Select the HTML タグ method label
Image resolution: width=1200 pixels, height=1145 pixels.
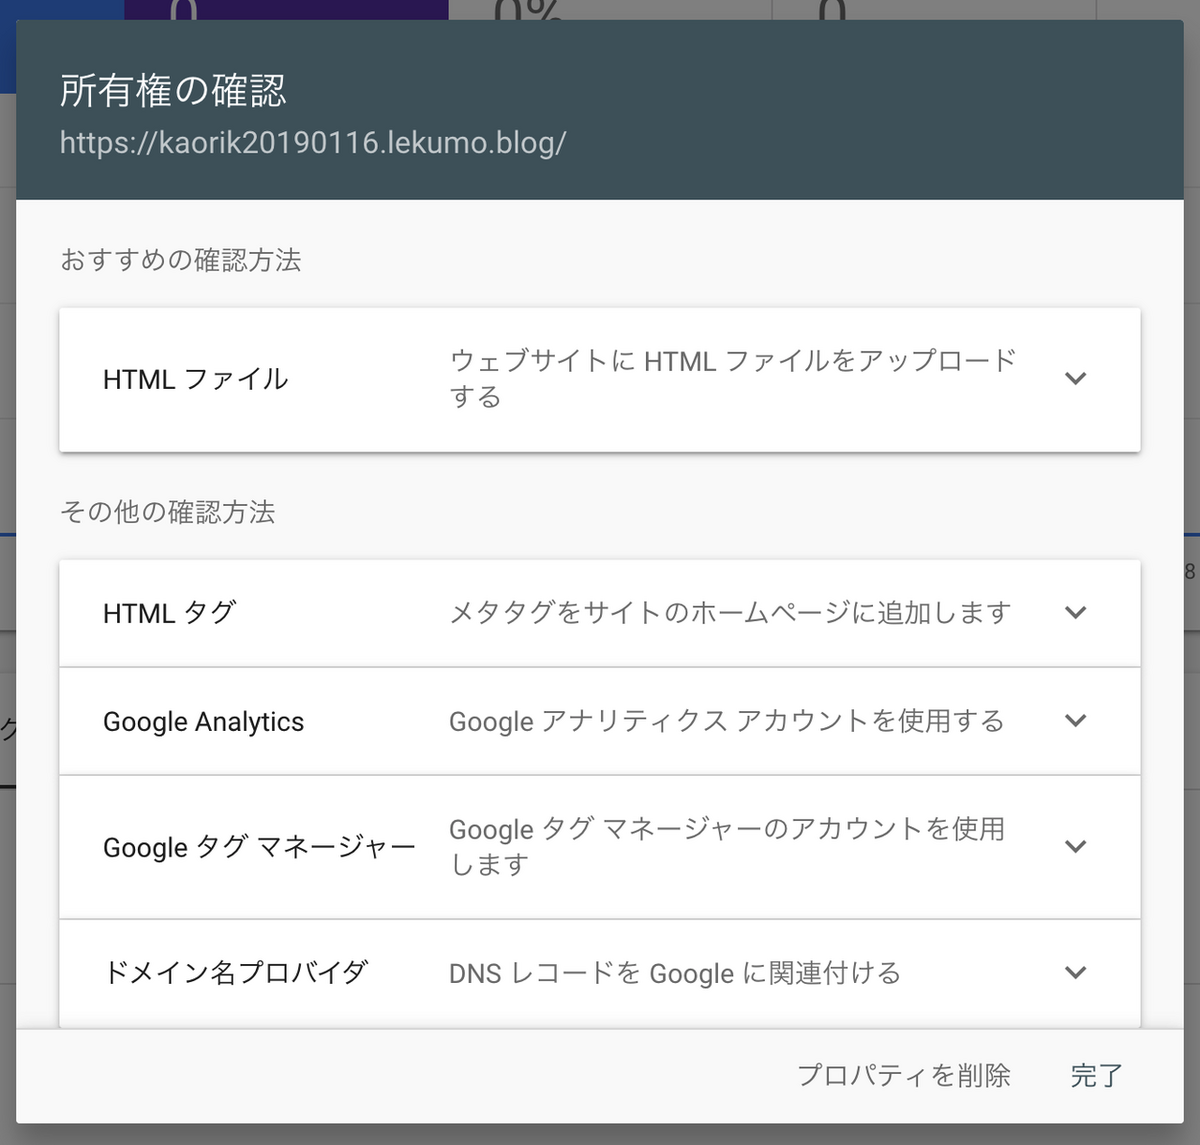tap(170, 613)
